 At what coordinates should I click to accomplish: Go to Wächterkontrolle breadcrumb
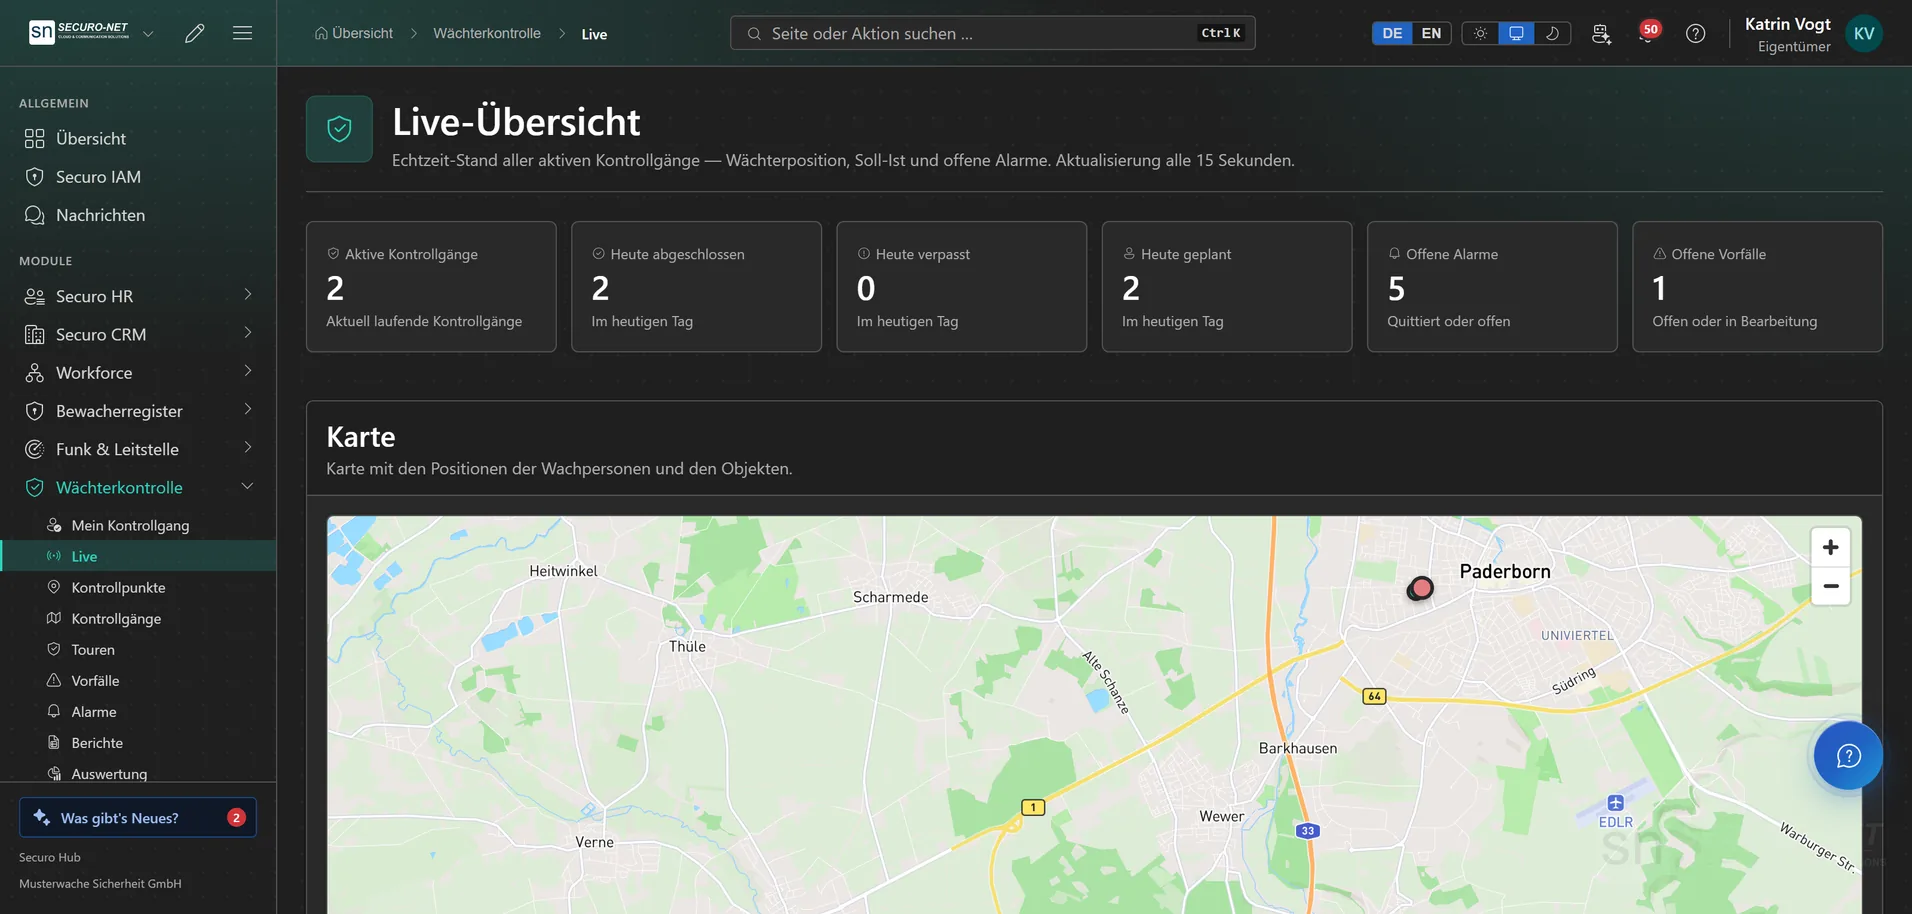pos(487,33)
